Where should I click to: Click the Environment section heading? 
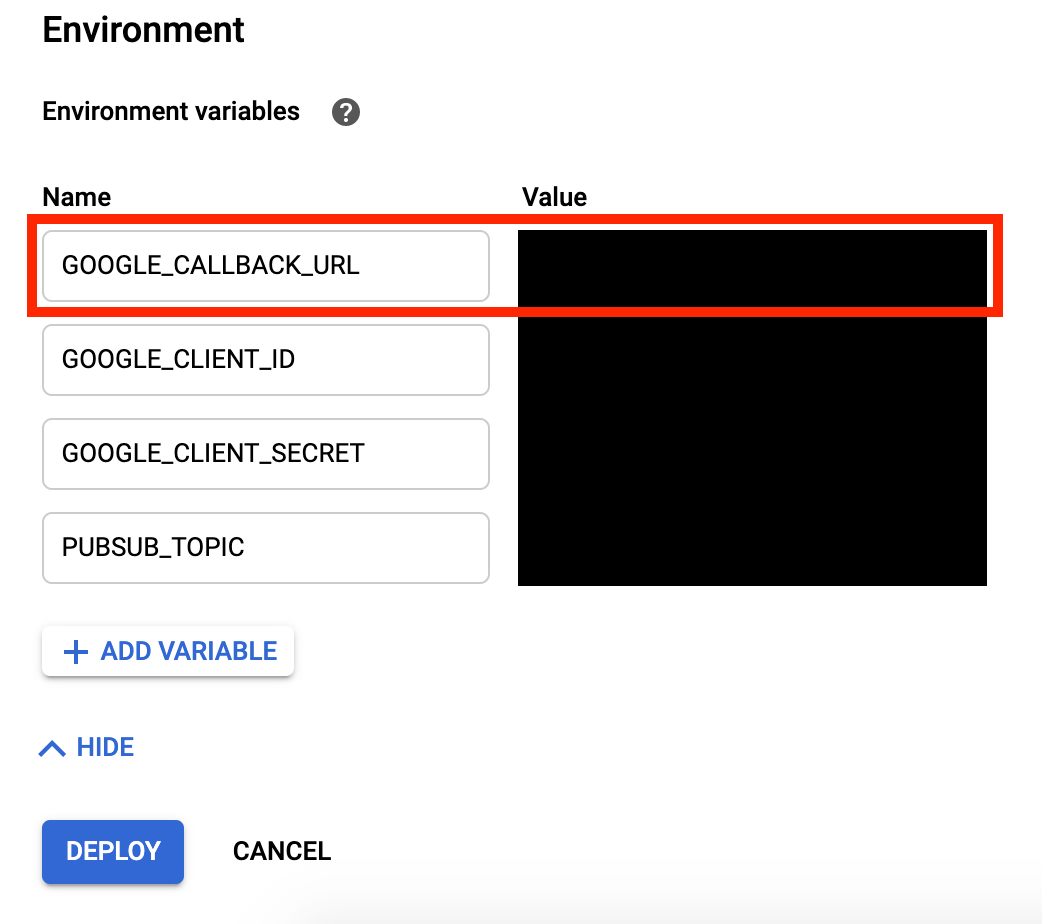point(144,30)
